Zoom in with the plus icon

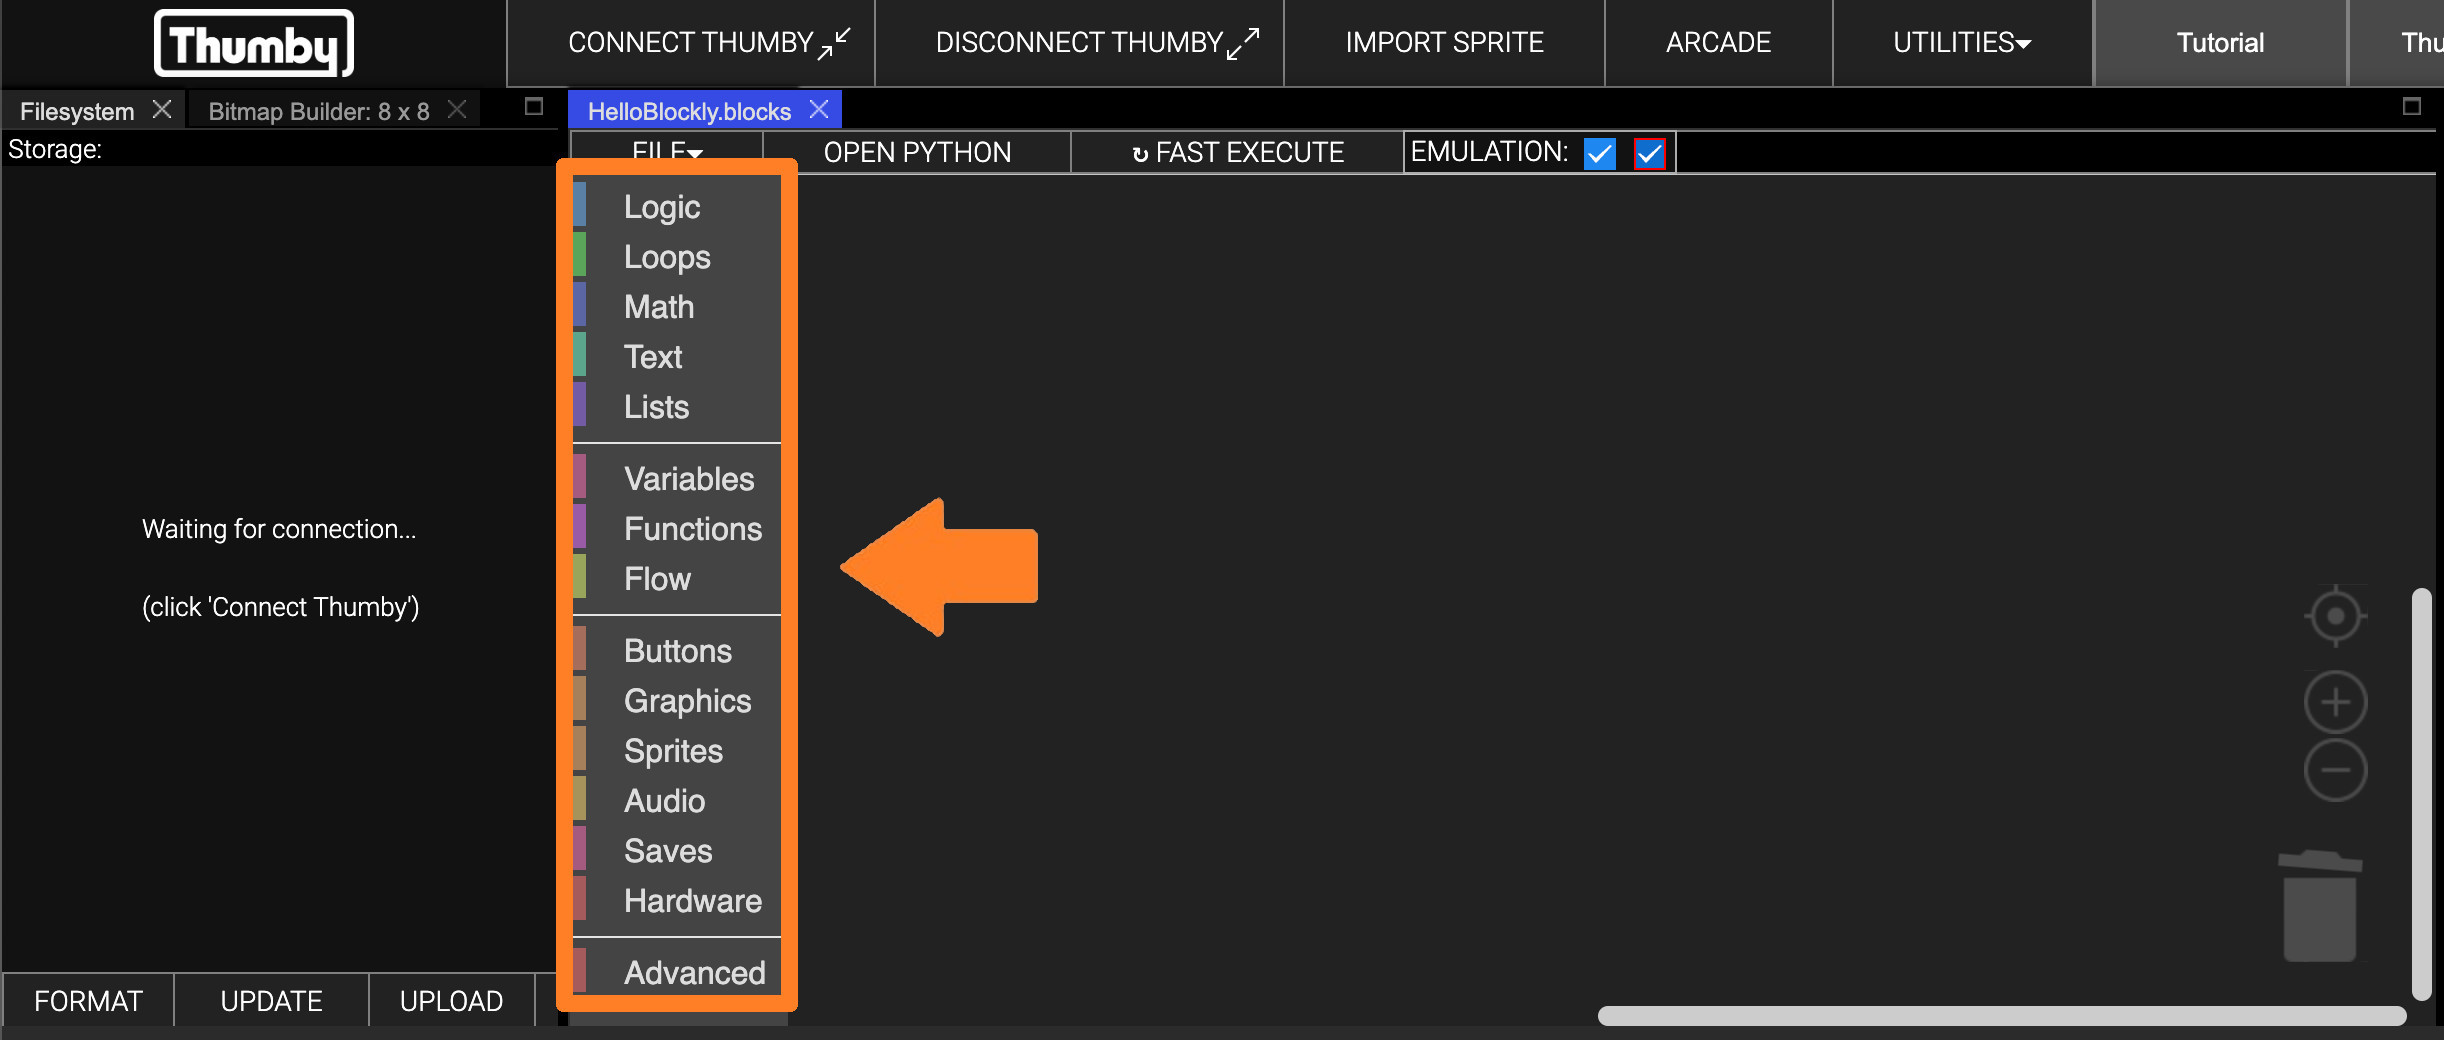point(2335,702)
